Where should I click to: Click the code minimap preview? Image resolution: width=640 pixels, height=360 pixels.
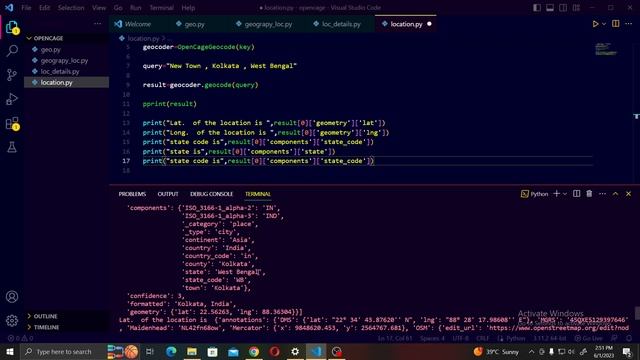606,49
